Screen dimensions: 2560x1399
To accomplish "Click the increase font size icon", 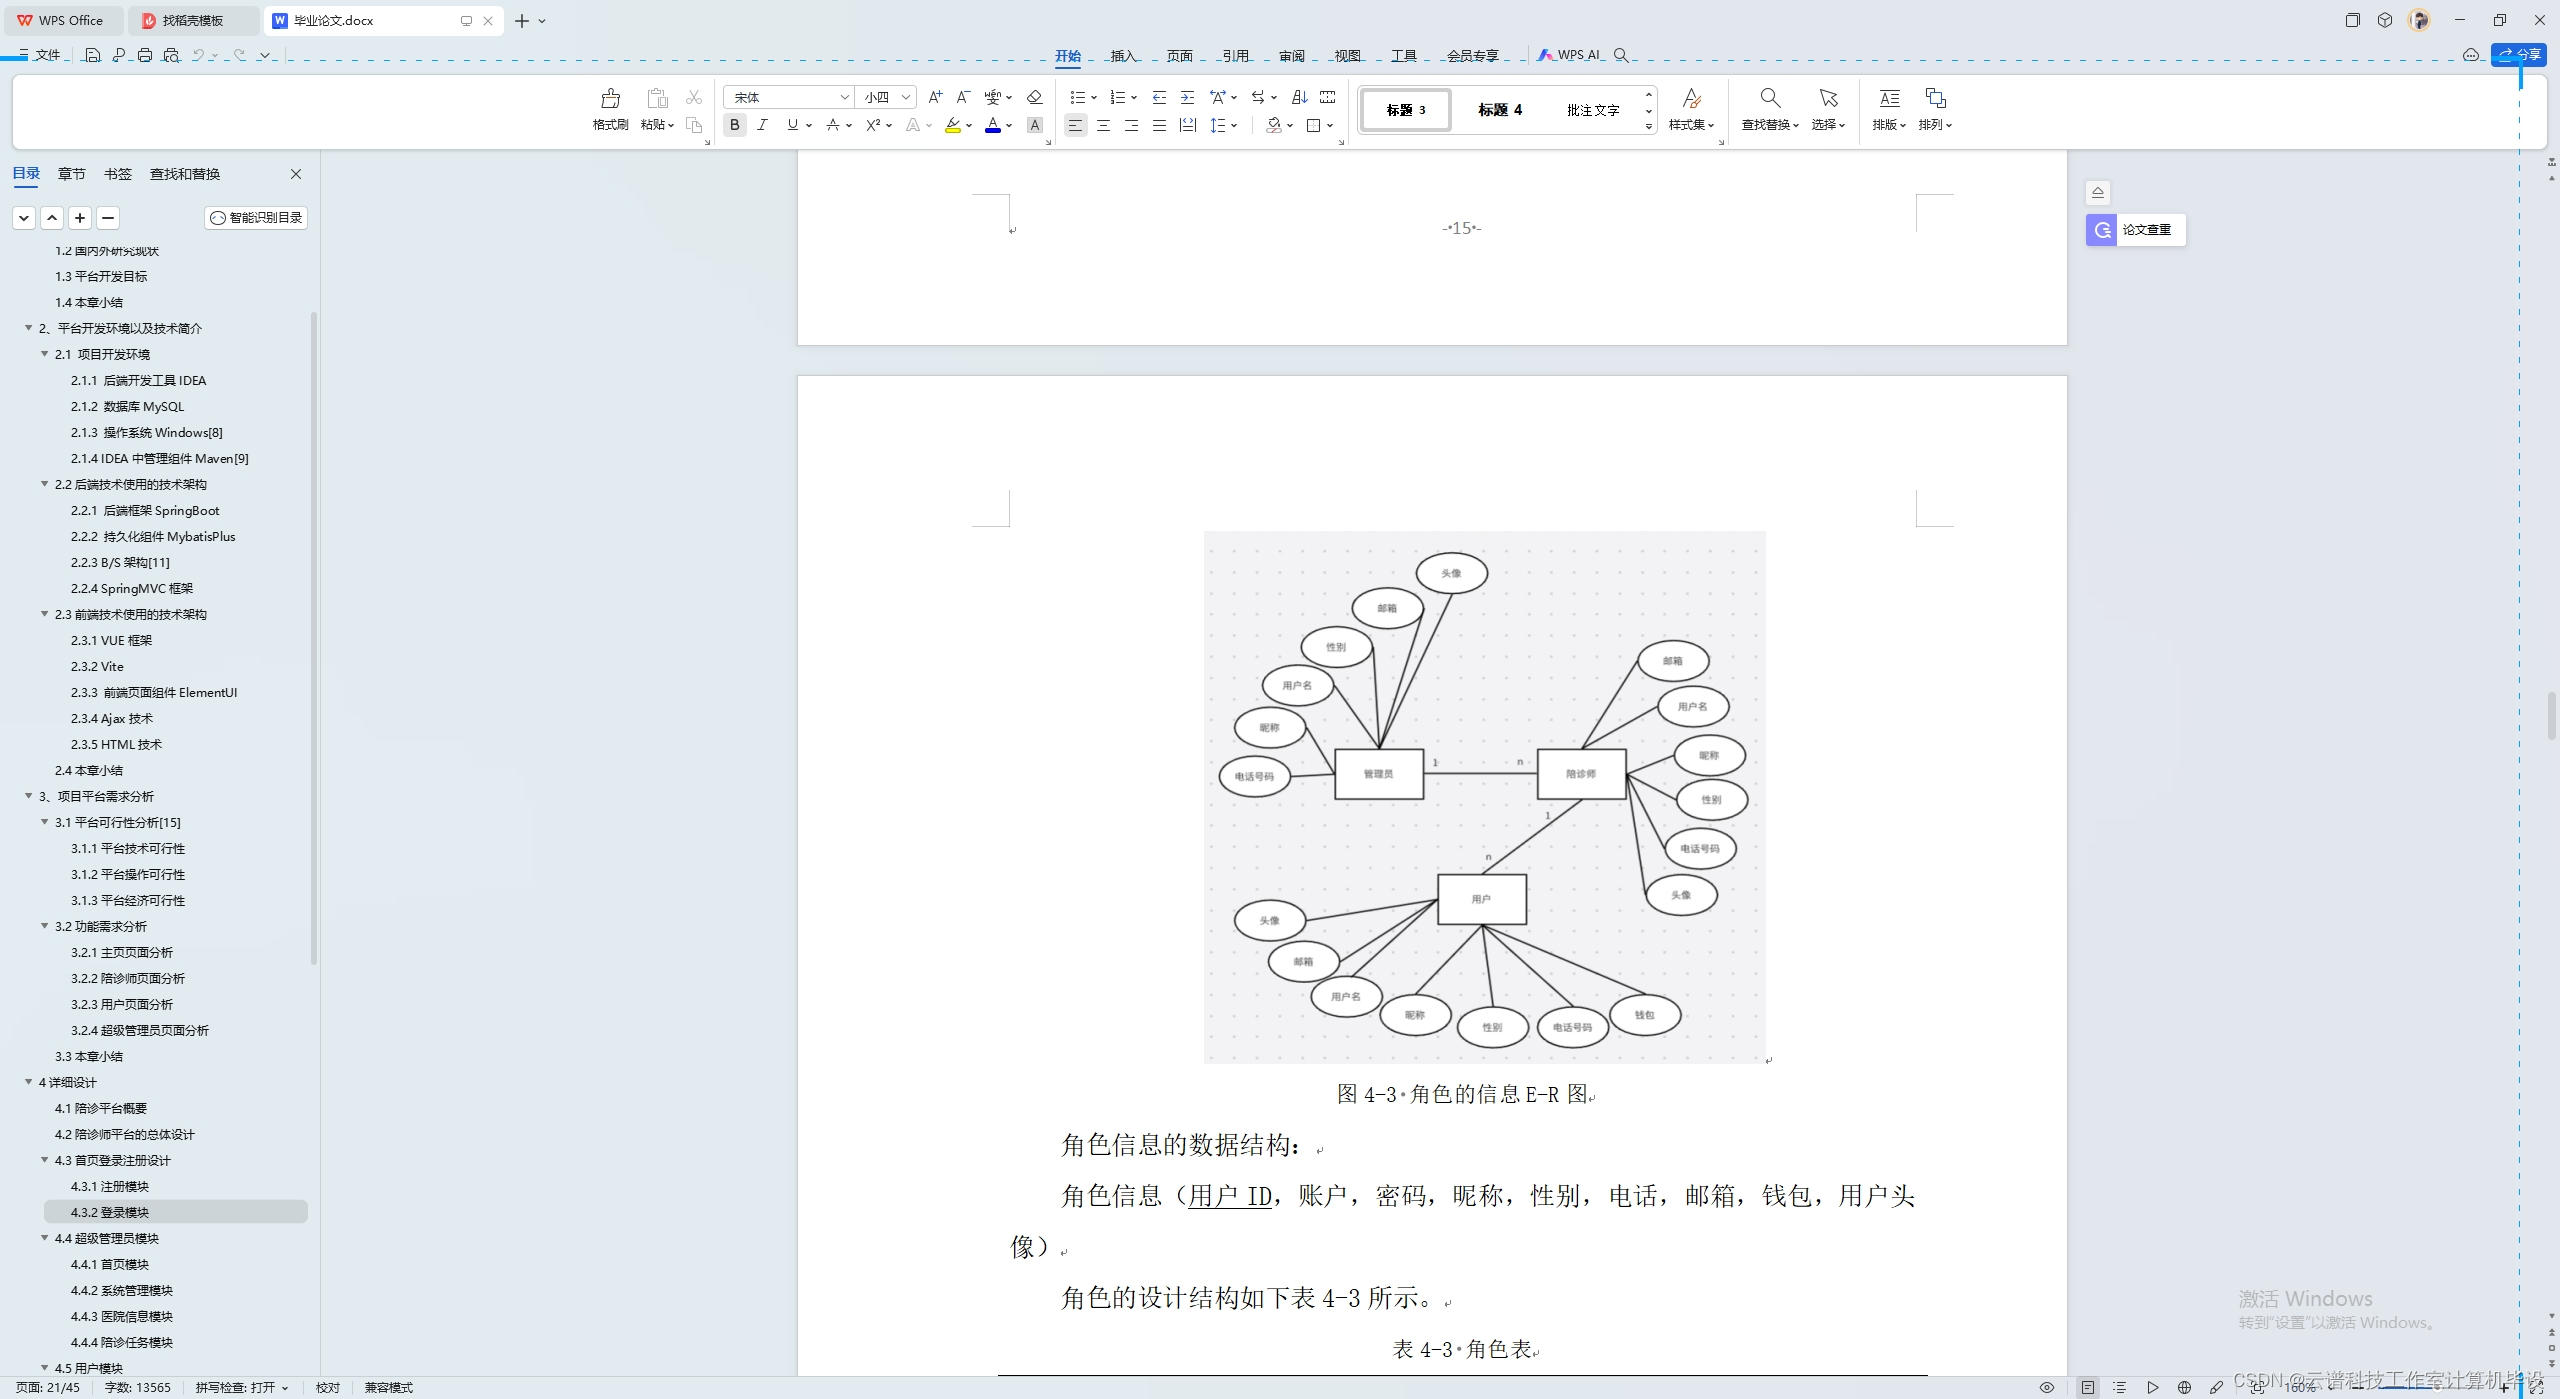I will point(935,97).
